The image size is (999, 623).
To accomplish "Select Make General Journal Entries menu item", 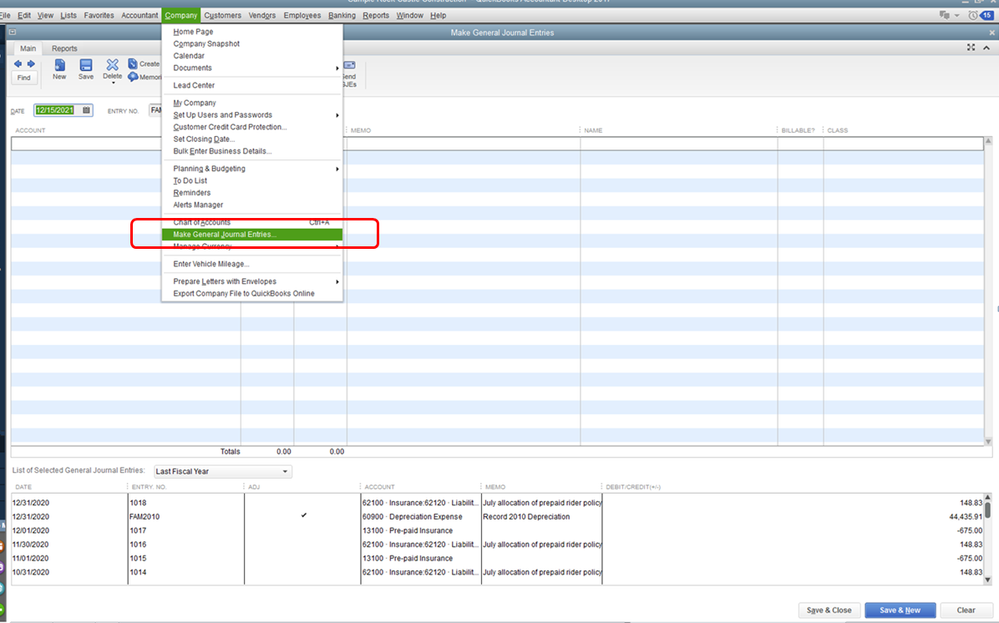I will (252, 234).
